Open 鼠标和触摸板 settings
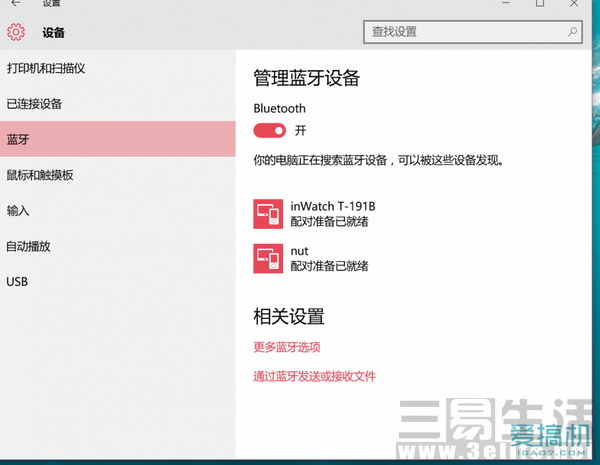 40,175
